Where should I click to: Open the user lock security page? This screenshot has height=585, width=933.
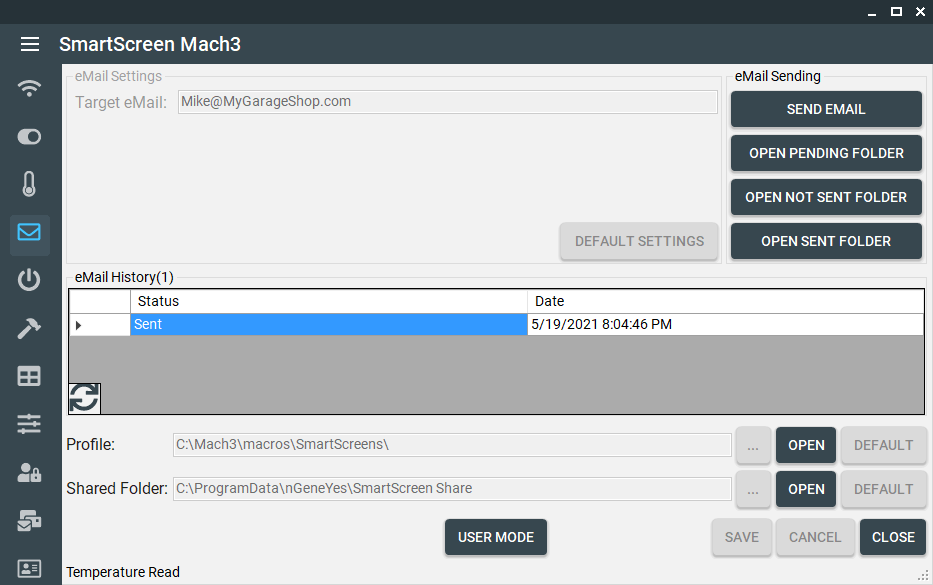[x=30, y=472]
